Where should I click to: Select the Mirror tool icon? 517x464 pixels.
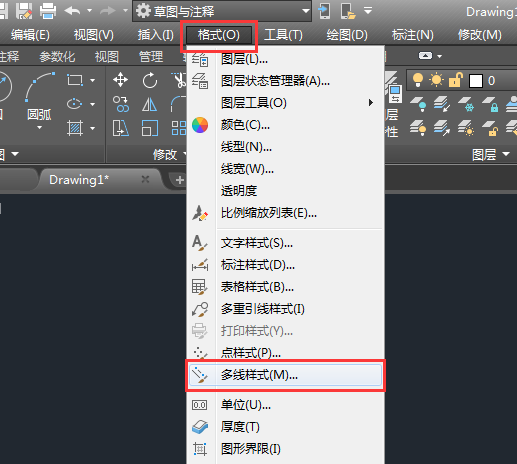(x=150, y=104)
